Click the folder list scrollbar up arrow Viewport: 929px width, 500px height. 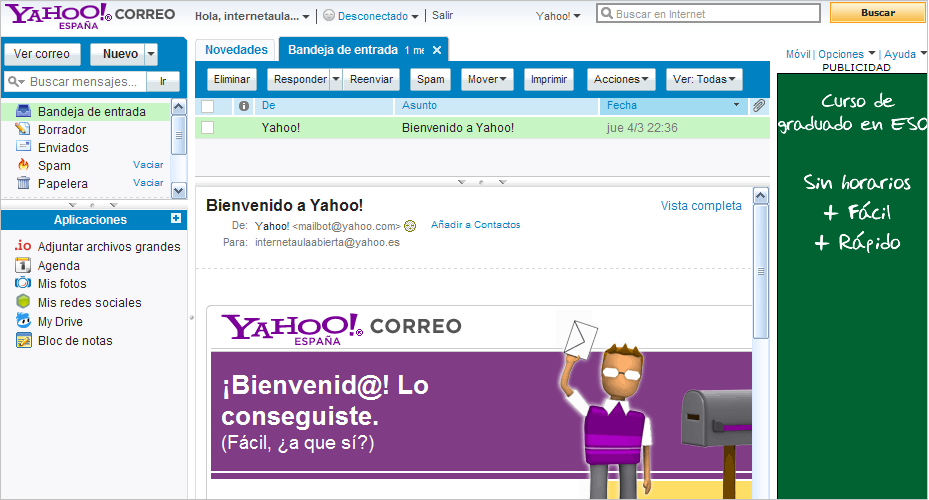(x=178, y=107)
